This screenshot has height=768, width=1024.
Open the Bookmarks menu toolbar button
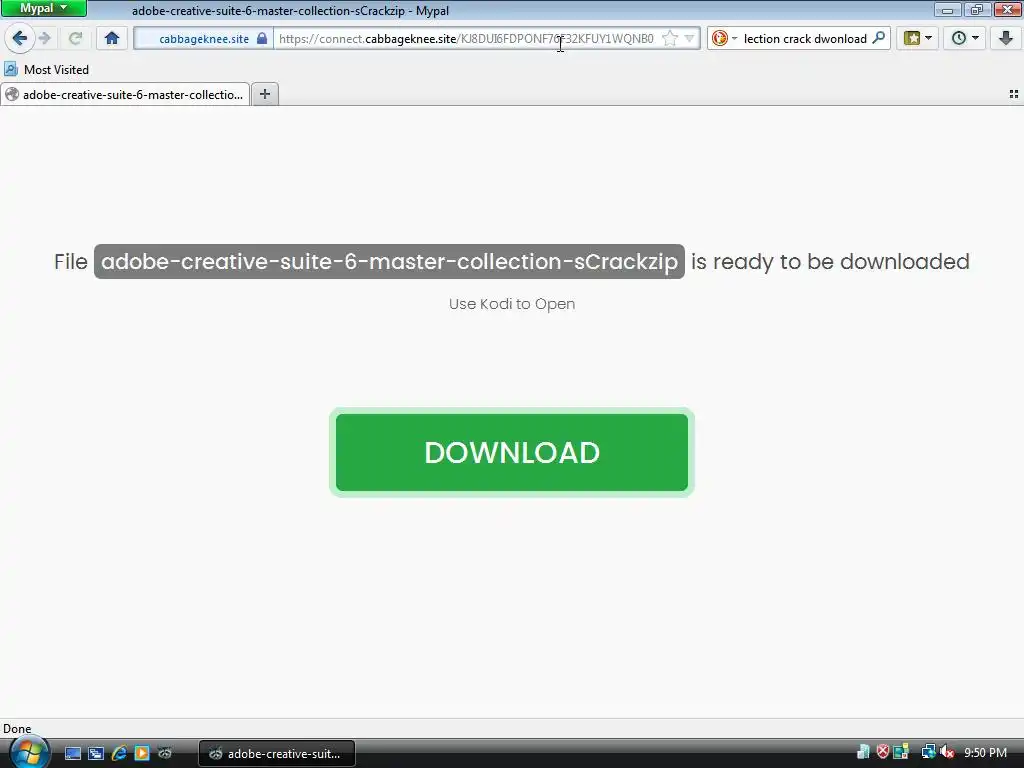tap(918, 39)
